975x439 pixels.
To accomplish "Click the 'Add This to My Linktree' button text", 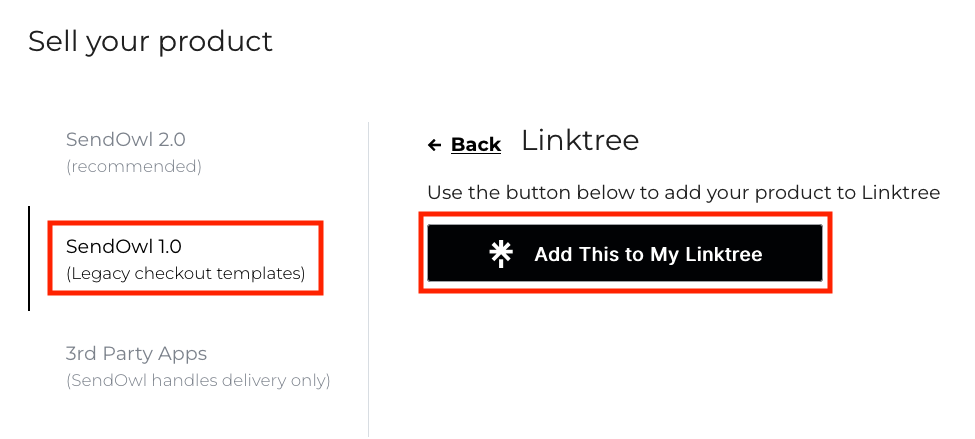I will coord(648,254).
